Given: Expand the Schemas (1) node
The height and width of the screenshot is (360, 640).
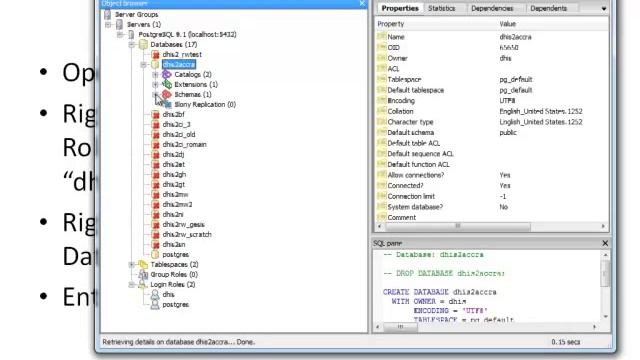Looking at the screenshot, I should coord(155,95).
